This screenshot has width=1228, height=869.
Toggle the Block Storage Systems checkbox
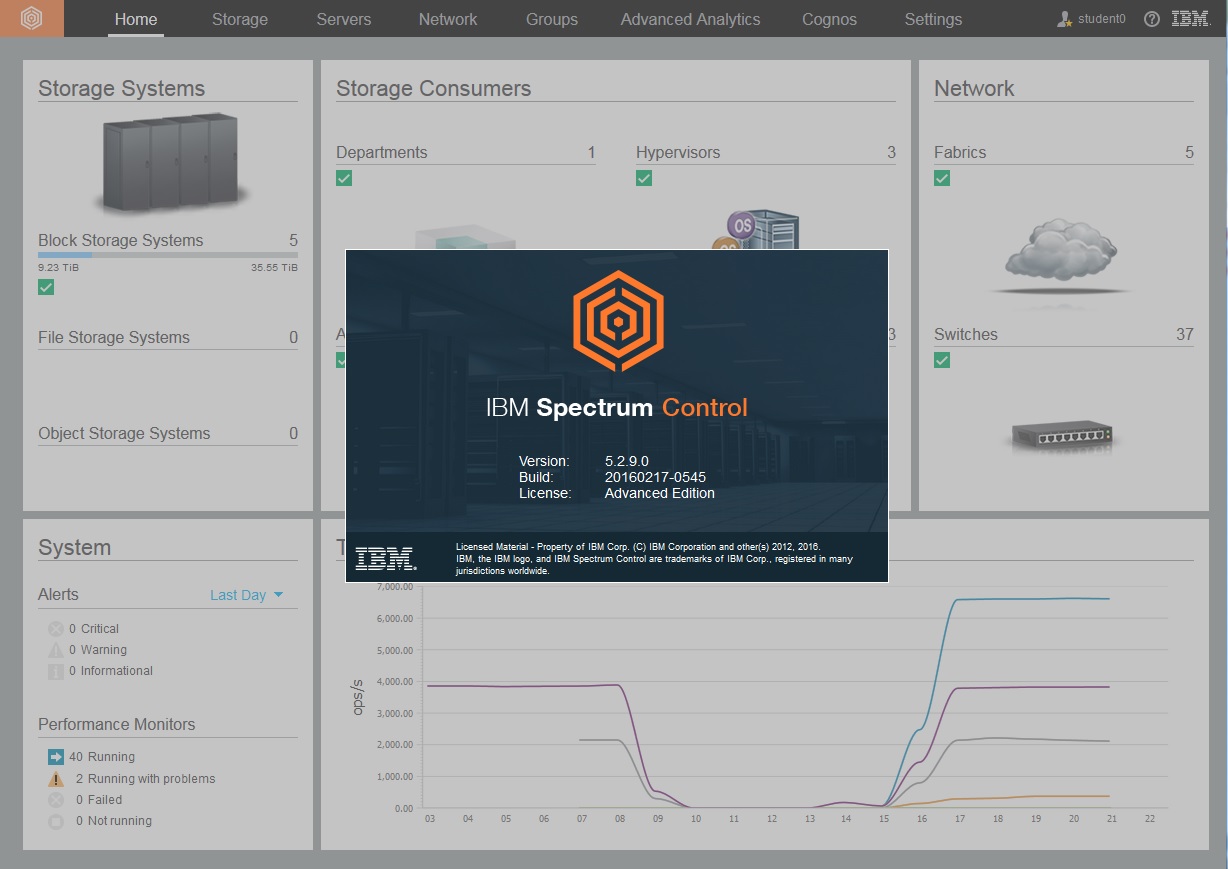[x=45, y=287]
